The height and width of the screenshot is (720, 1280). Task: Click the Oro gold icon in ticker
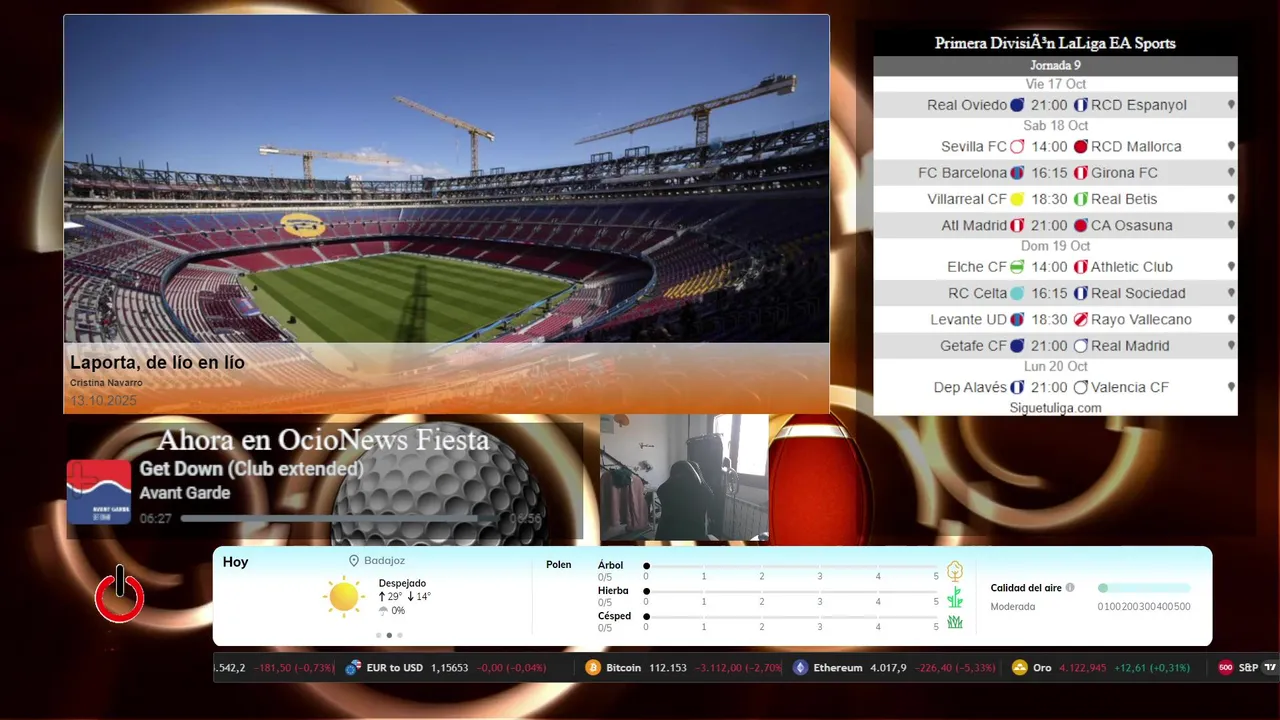pos(1020,667)
